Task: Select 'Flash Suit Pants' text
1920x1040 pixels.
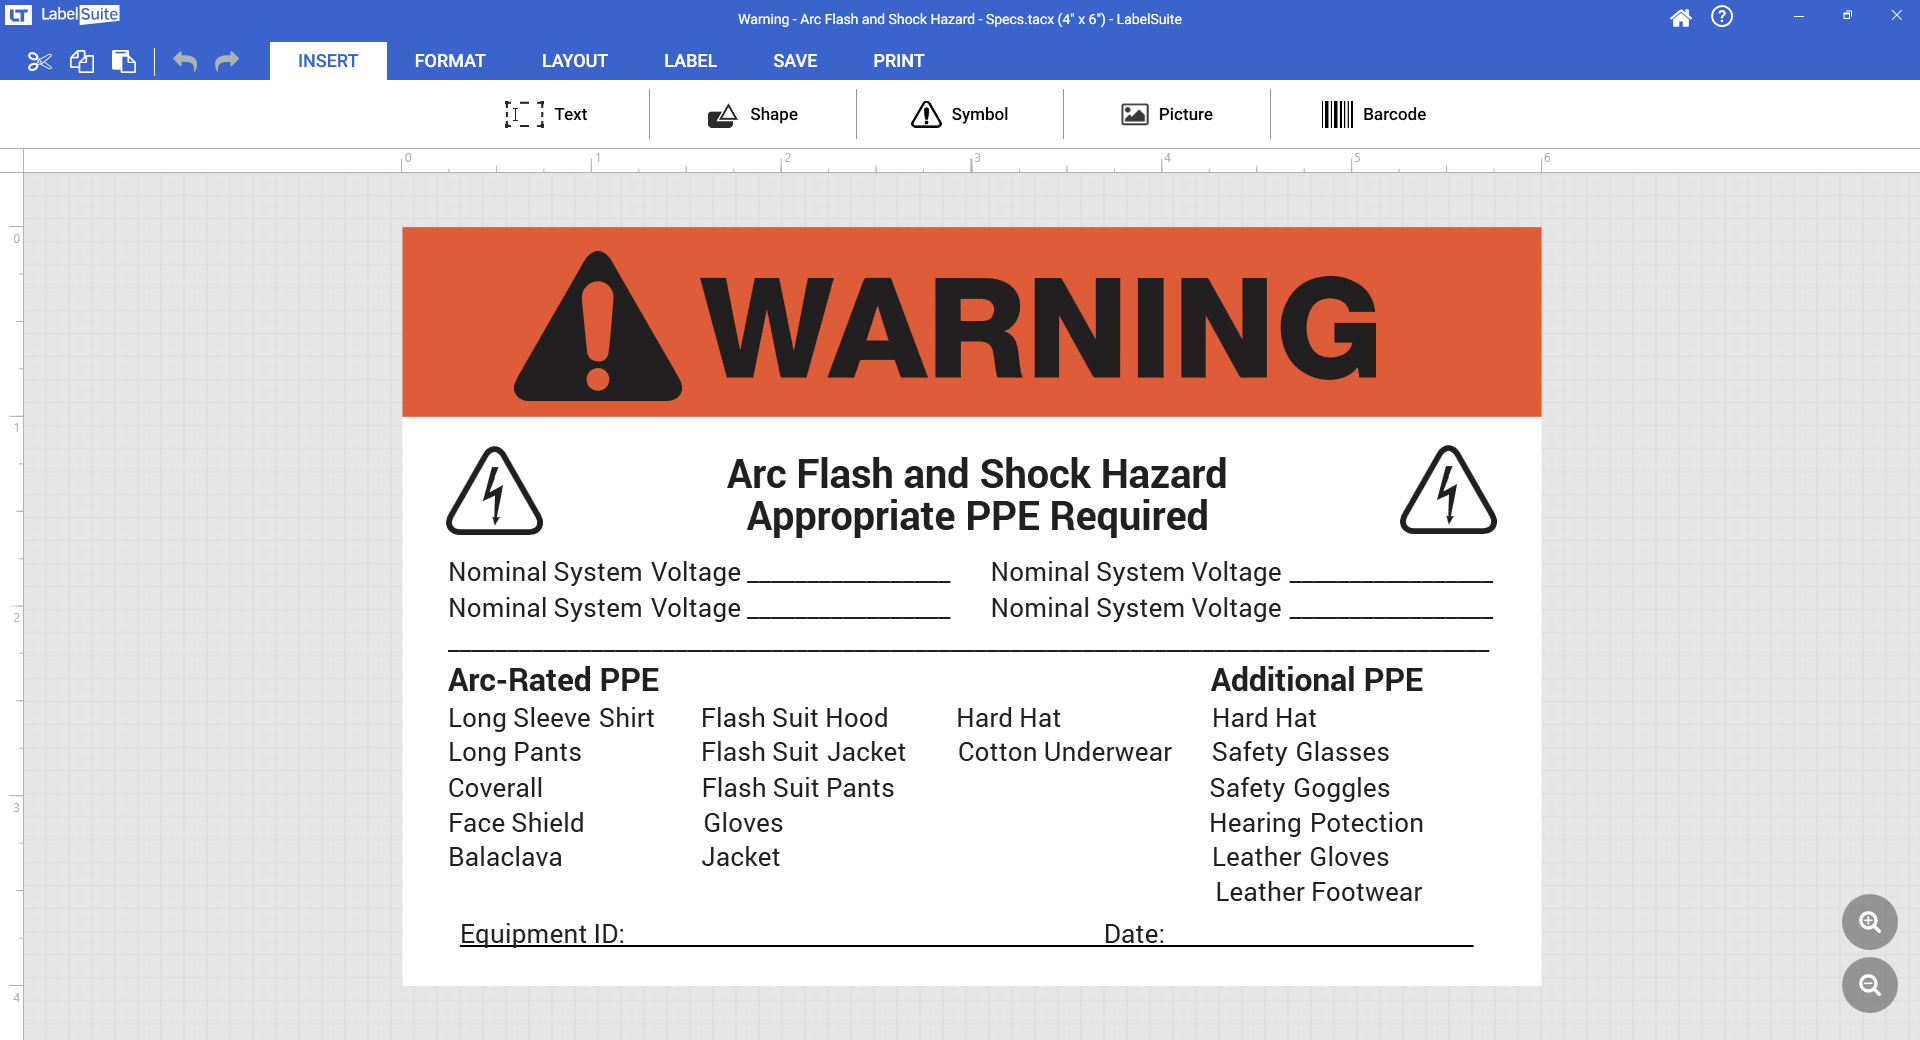Action: tap(797, 788)
